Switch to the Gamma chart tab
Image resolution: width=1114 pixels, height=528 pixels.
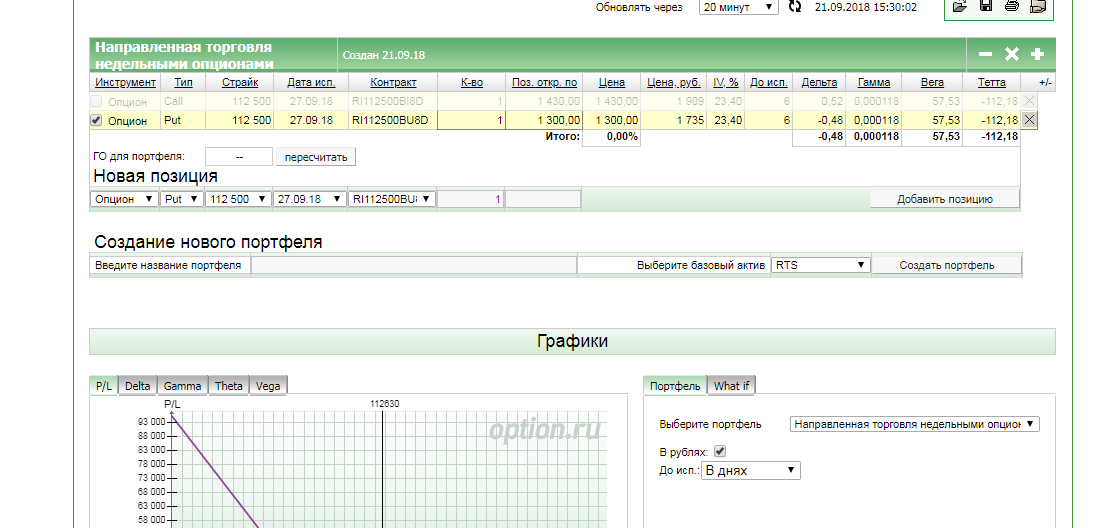pyautogui.click(x=183, y=386)
